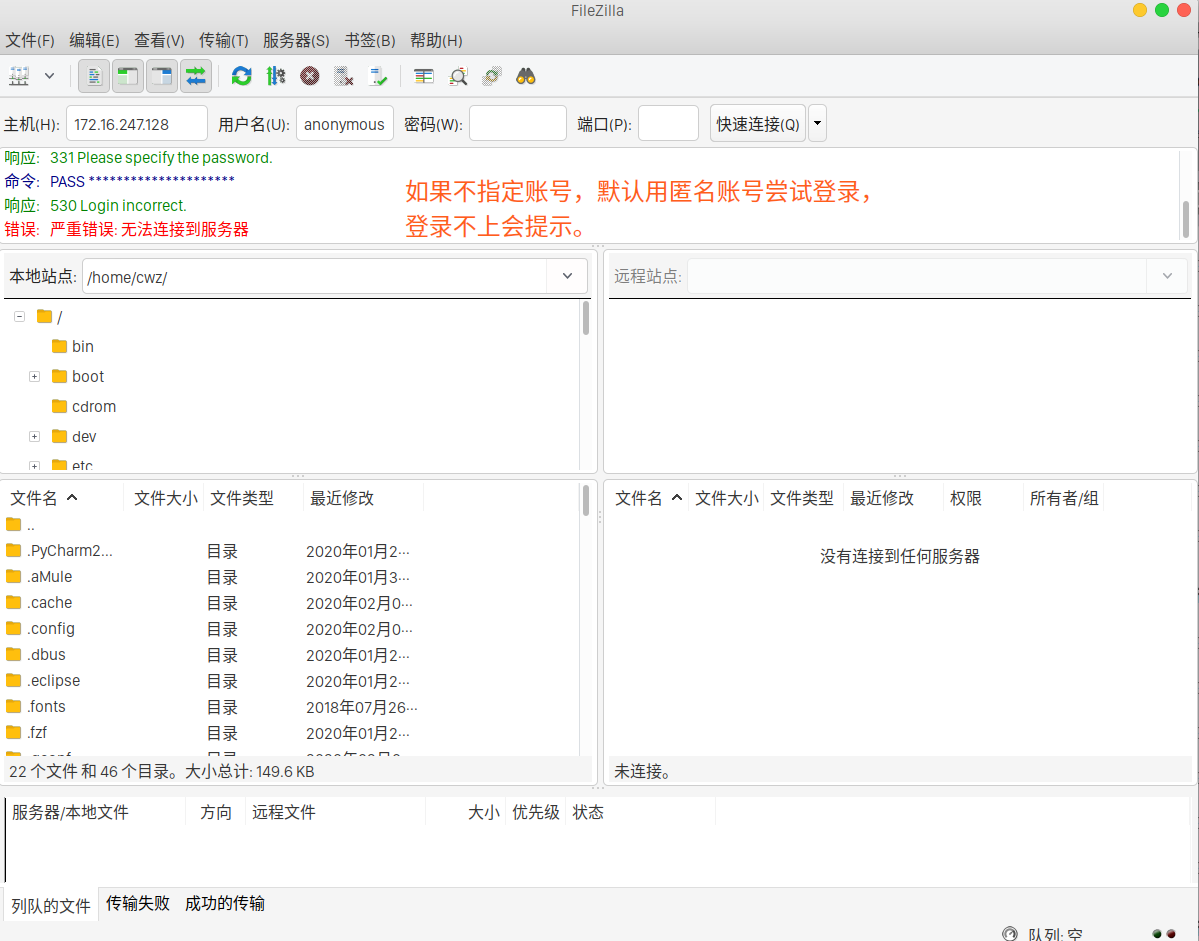Expand the boot folder node
Viewport: 1199px width, 941px height.
pos(34,377)
